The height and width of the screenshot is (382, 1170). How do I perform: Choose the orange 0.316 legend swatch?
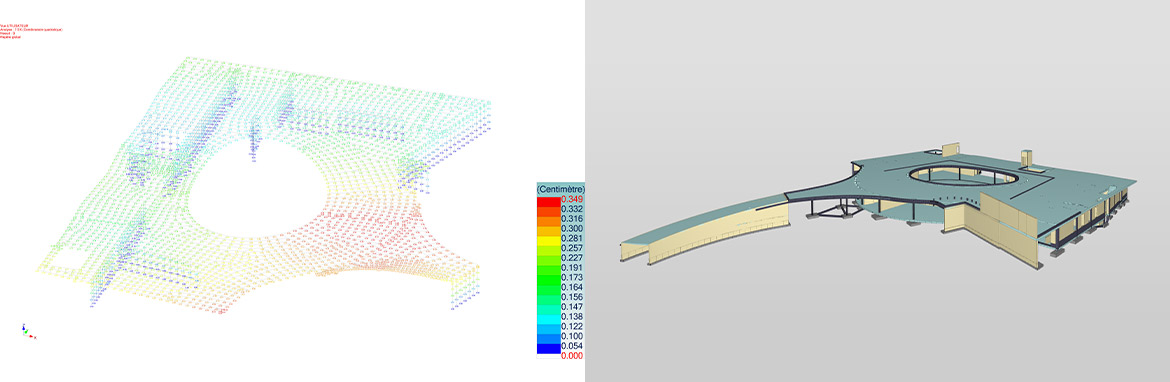[548, 219]
